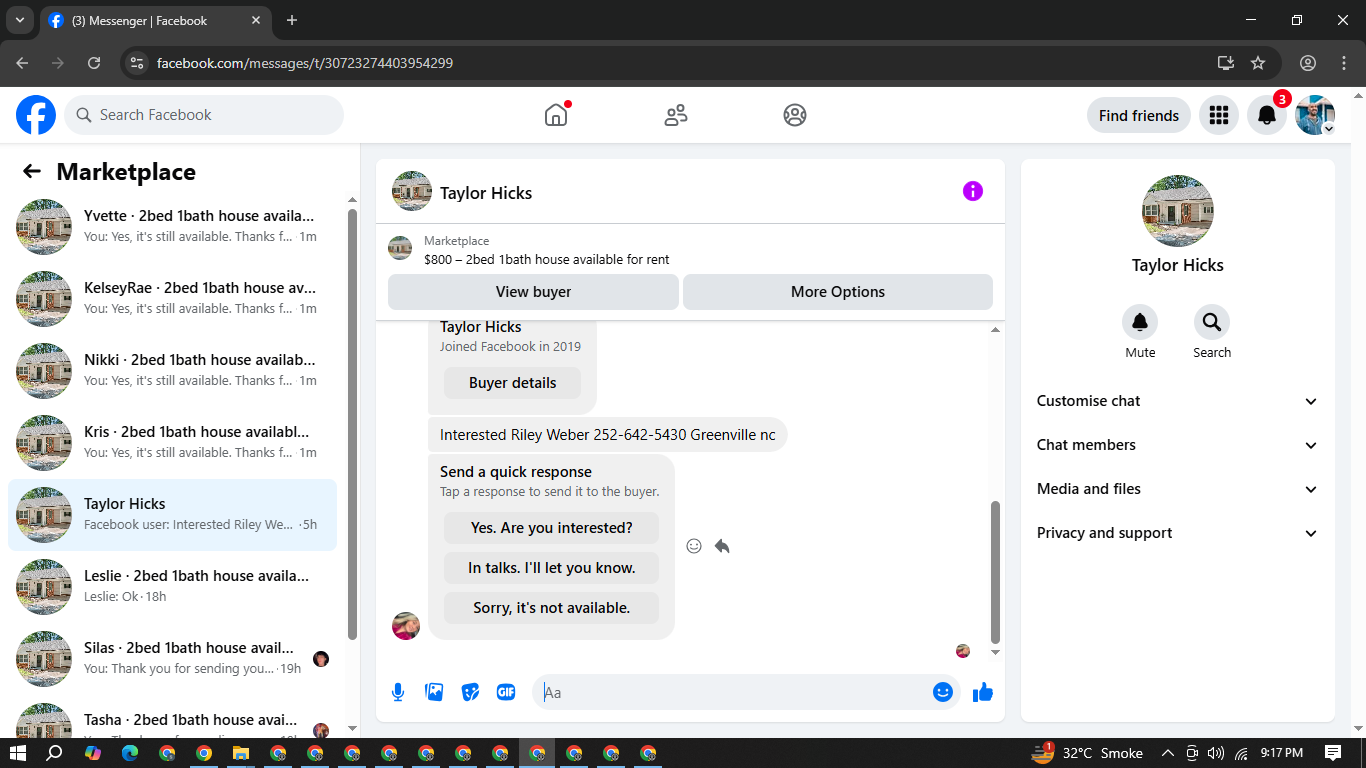Open Microsoft Edge from taskbar
Viewport: 1366px width, 768px height.
tap(130, 753)
